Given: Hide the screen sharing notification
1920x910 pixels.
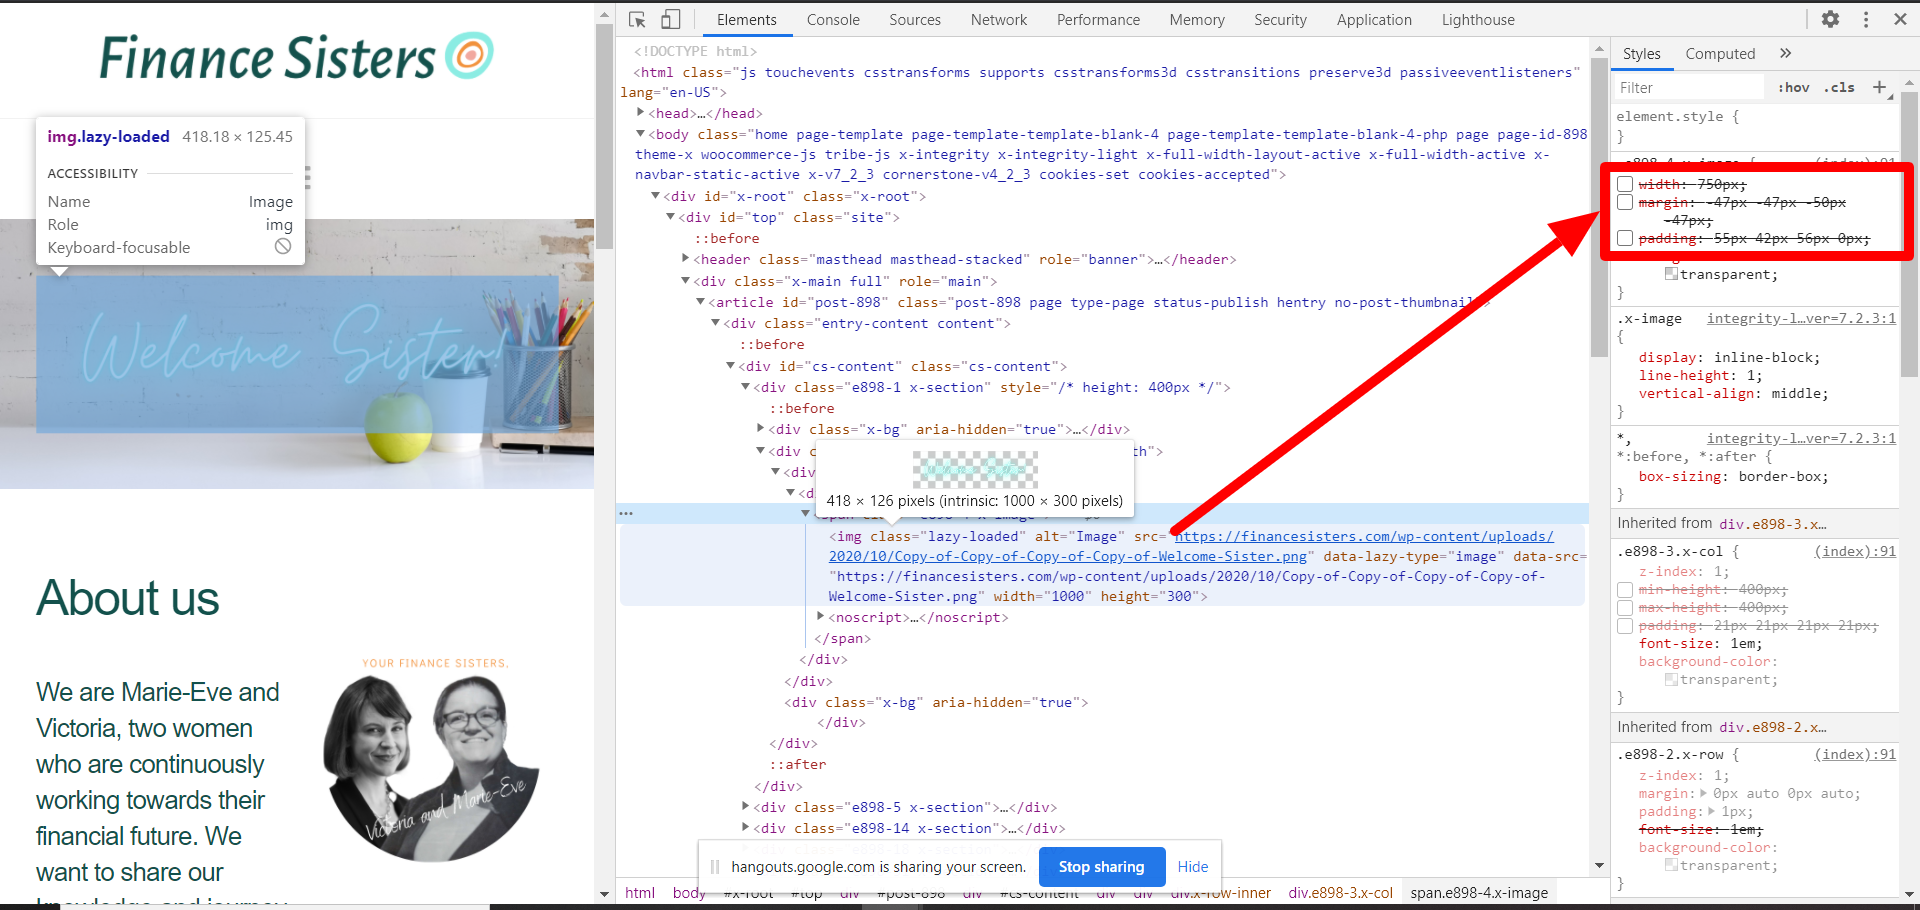Looking at the screenshot, I should coord(1193,867).
